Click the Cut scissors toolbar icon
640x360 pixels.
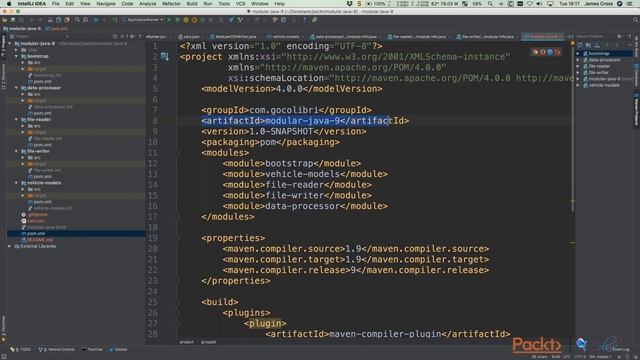point(50,20)
